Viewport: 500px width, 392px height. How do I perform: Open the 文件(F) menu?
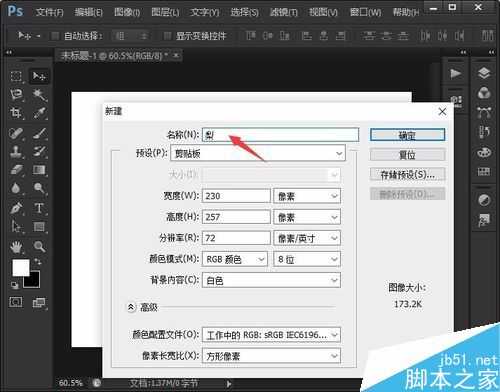coord(50,12)
